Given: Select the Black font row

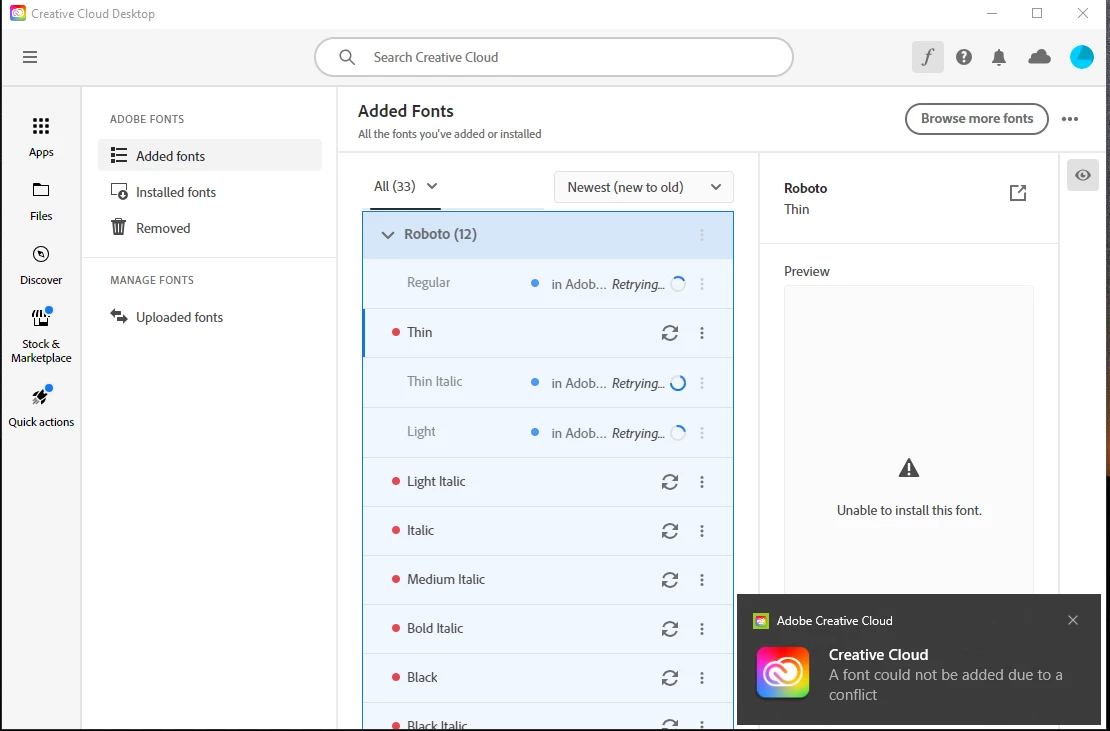Looking at the screenshot, I should [x=548, y=677].
